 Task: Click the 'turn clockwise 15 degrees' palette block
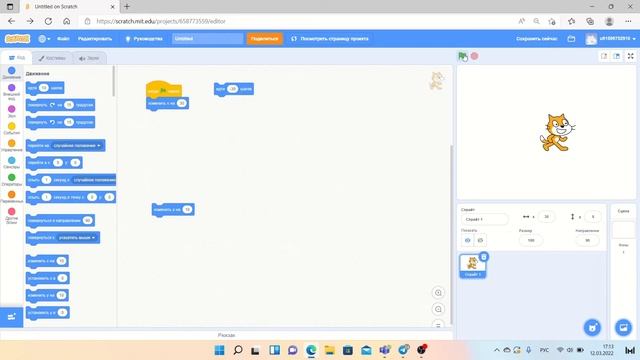[60, 105]
